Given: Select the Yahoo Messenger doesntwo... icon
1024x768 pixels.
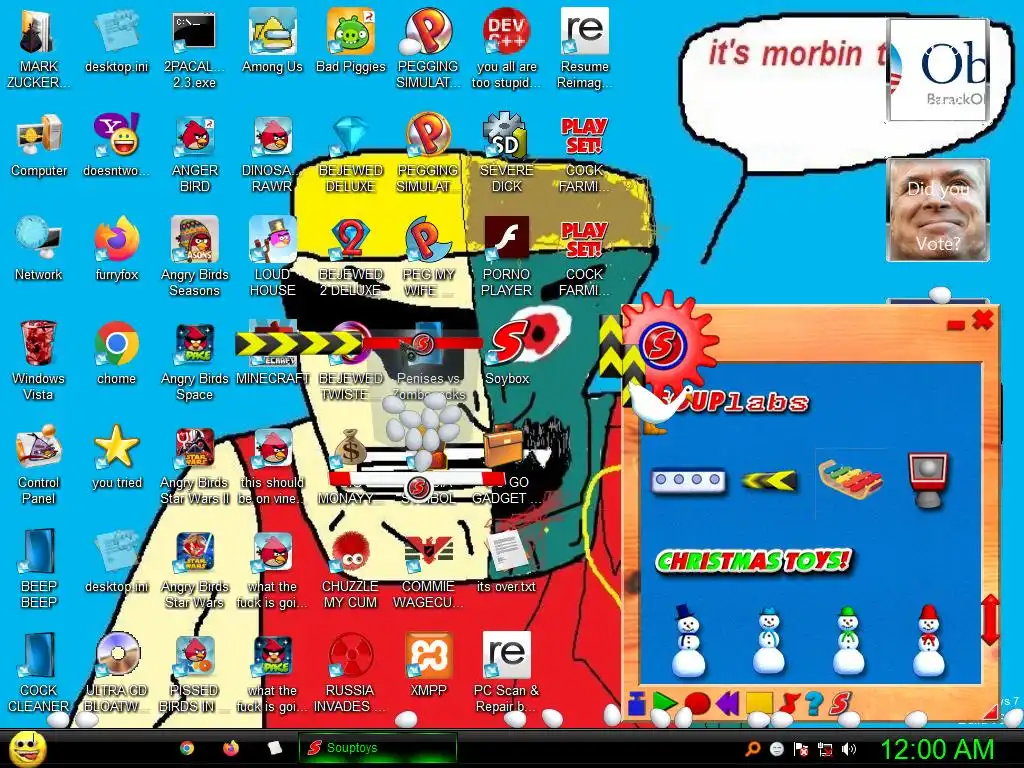Looking at the screenshot, I should [x=116, y=146].
